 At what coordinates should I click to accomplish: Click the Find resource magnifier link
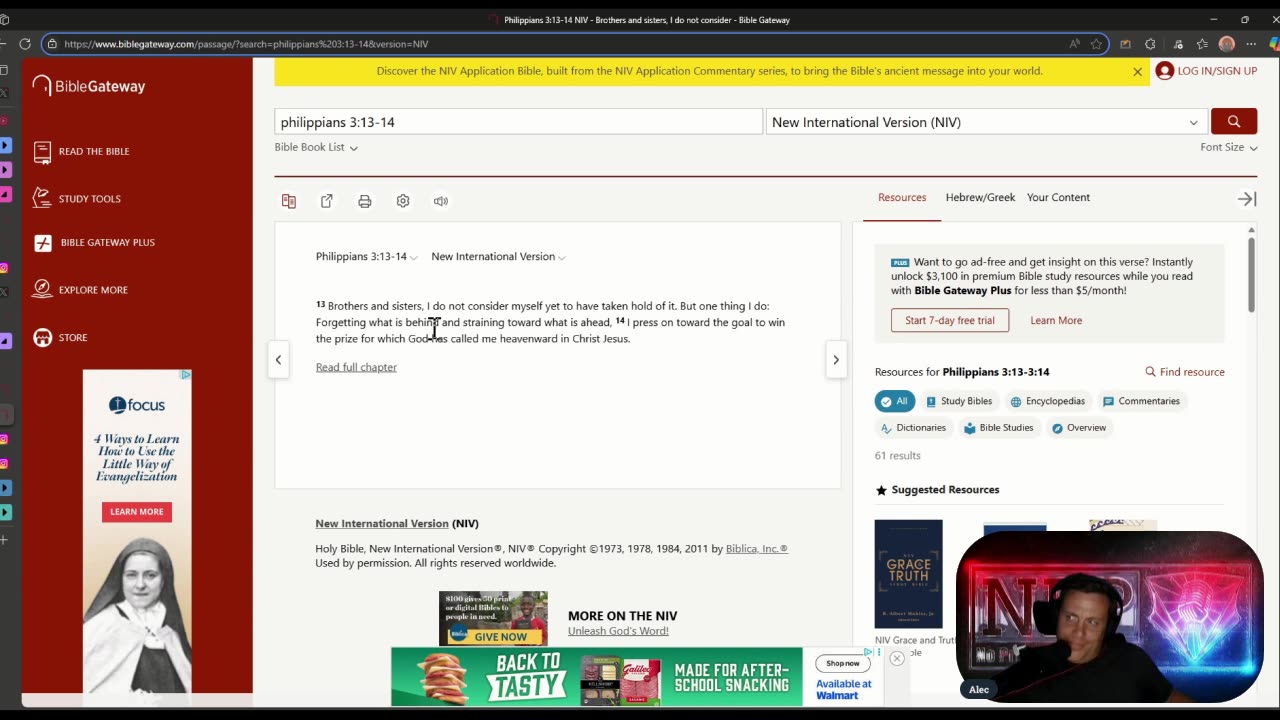[x=1185, y=372]
